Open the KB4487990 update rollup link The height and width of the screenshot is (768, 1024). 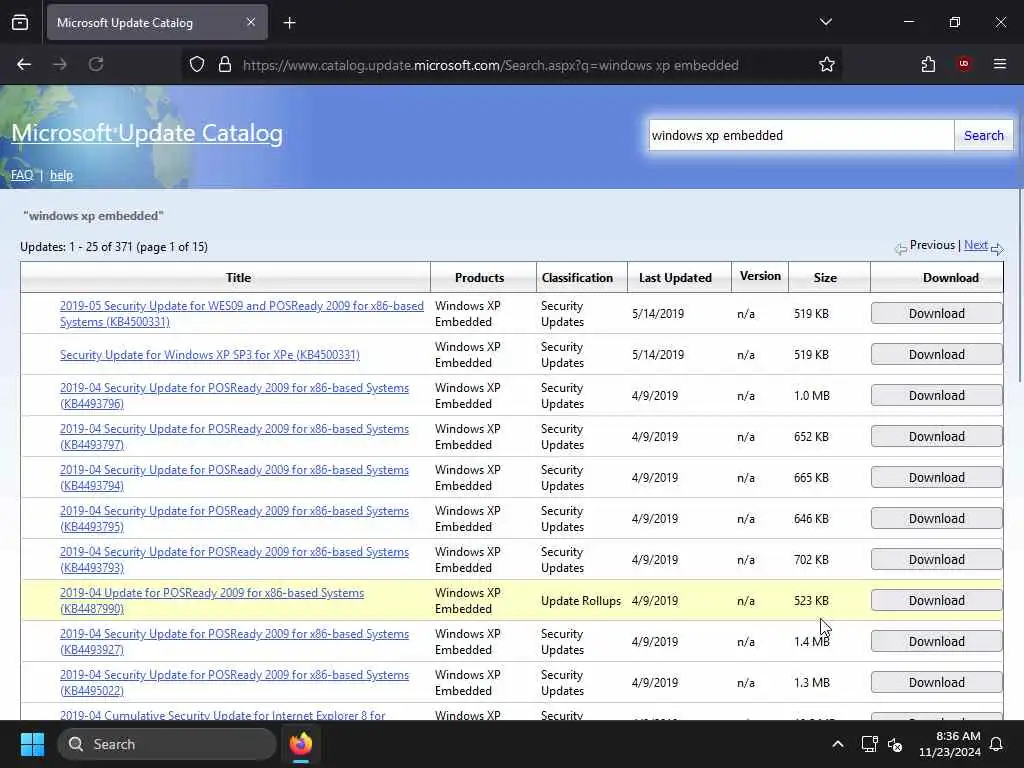point(212,601)
